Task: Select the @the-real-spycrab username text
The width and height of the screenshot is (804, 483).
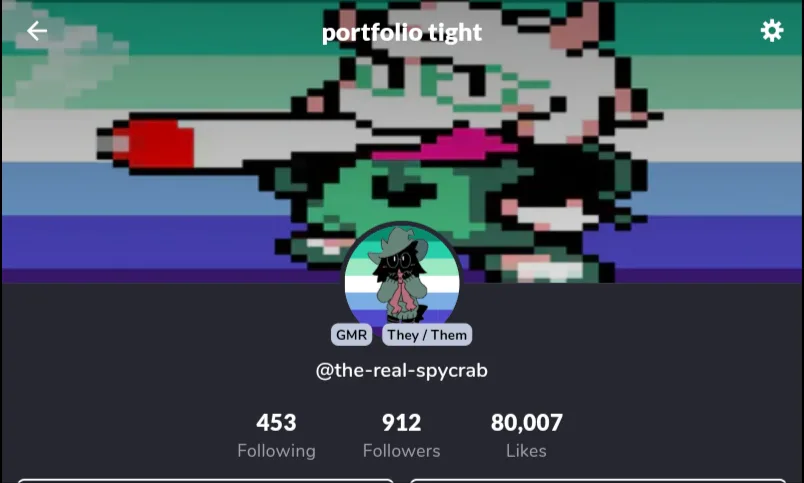Action: pos(401,370)
